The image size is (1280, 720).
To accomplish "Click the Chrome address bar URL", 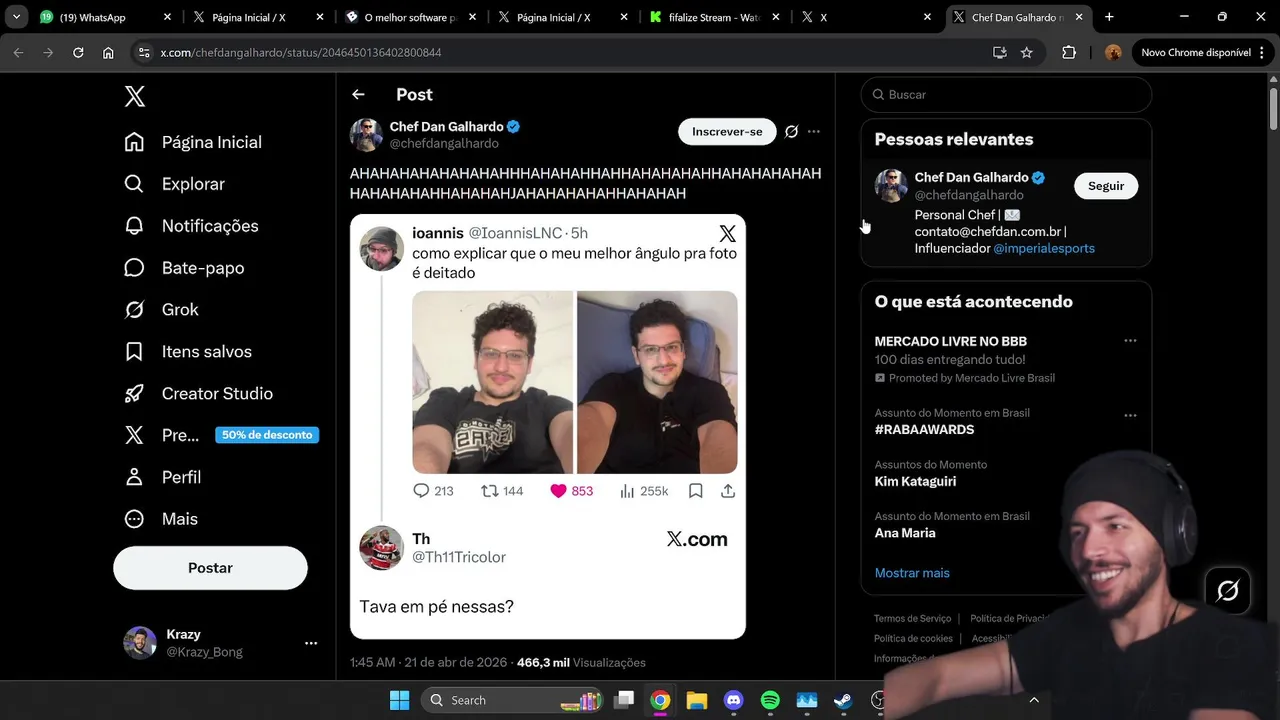I will coord(301,52).
